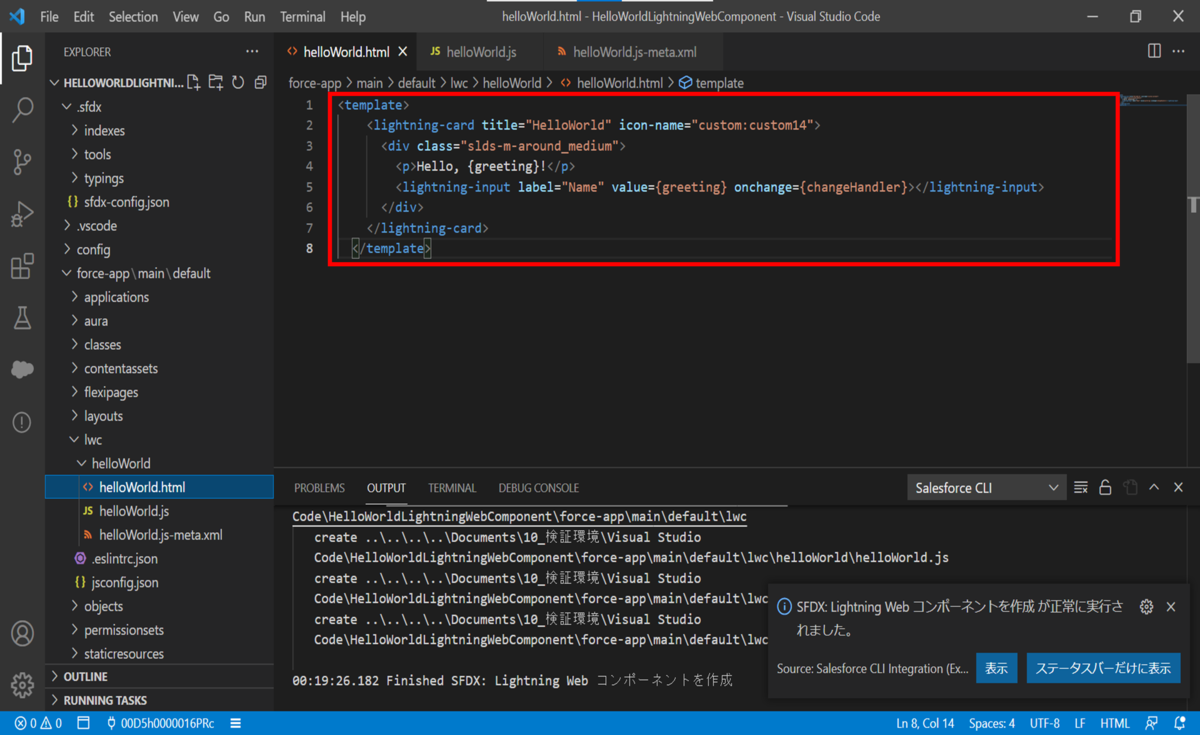Viewport: 1200px width, 735px height.
Task: Open Explorer views and more actions menu
Action: [252, 52]
